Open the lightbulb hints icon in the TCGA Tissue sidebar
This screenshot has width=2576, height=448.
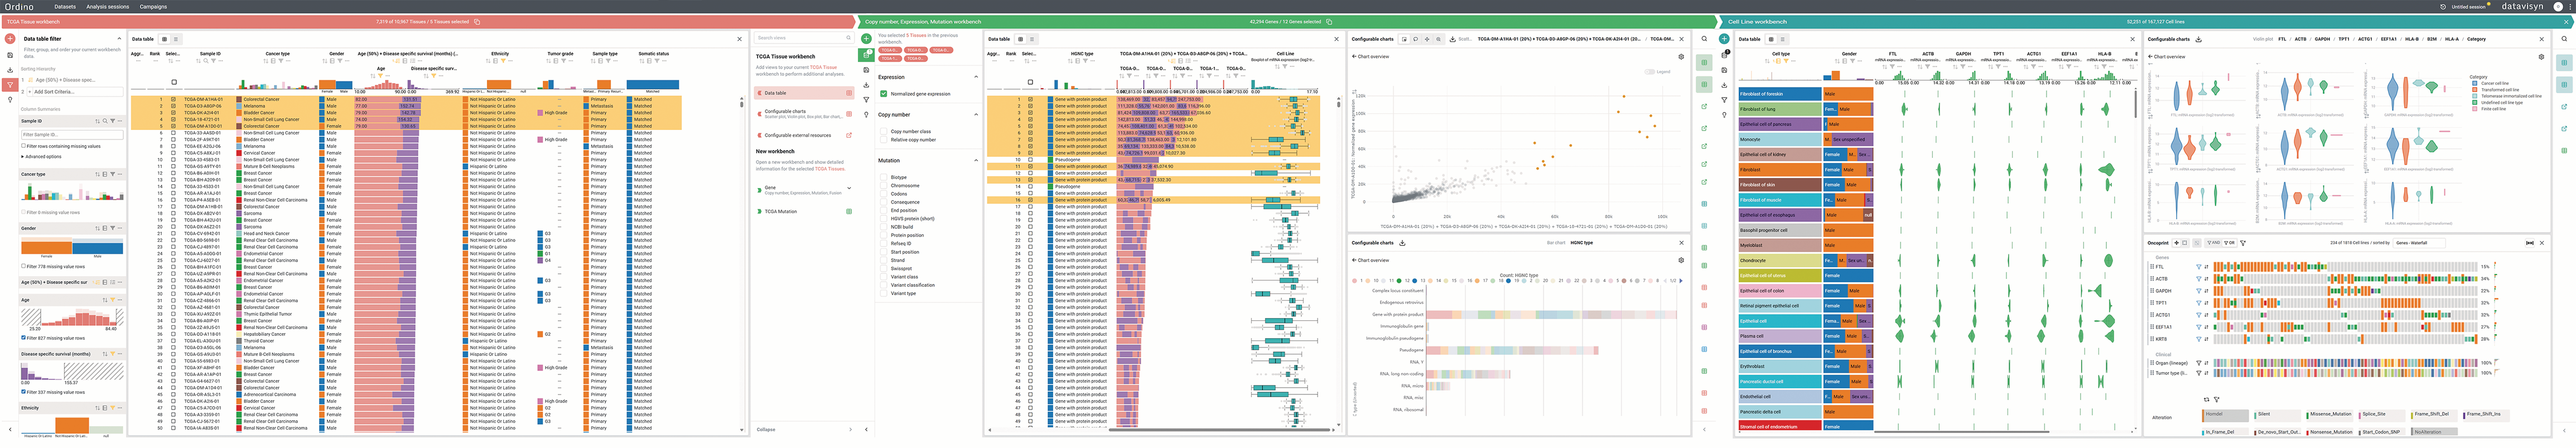pyautogui.click(x=10, y=100)
